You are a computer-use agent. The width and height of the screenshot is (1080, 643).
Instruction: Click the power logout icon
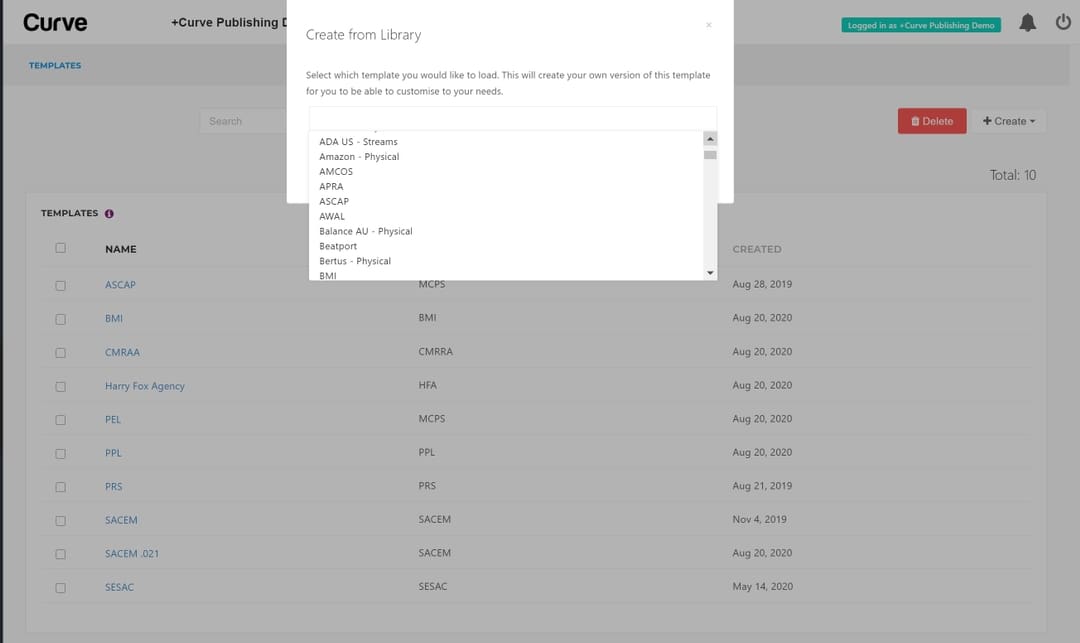[1062, 22]
